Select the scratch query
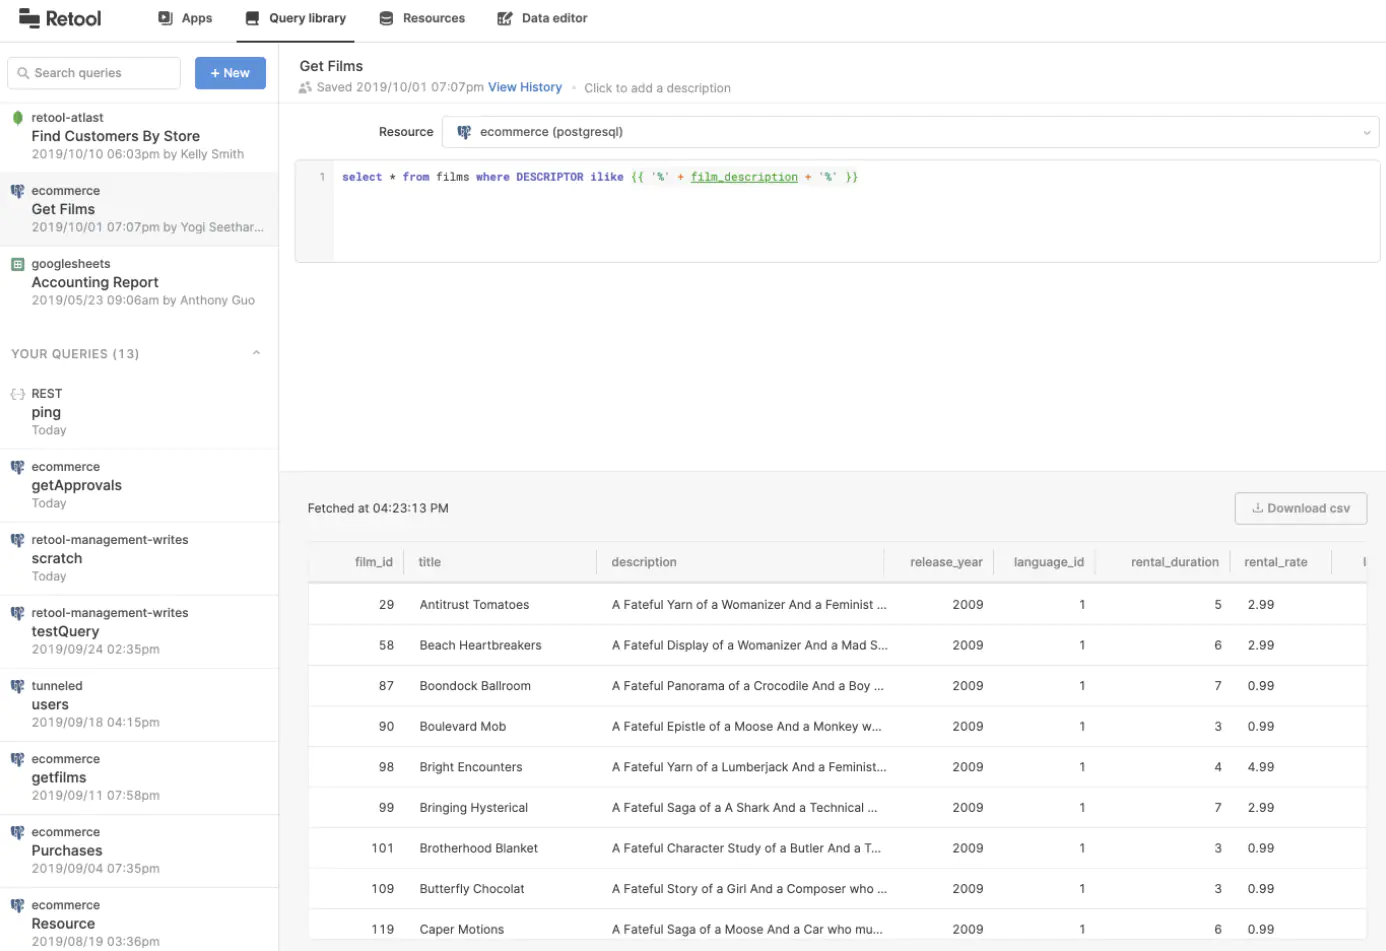 [x=139, y=558]
